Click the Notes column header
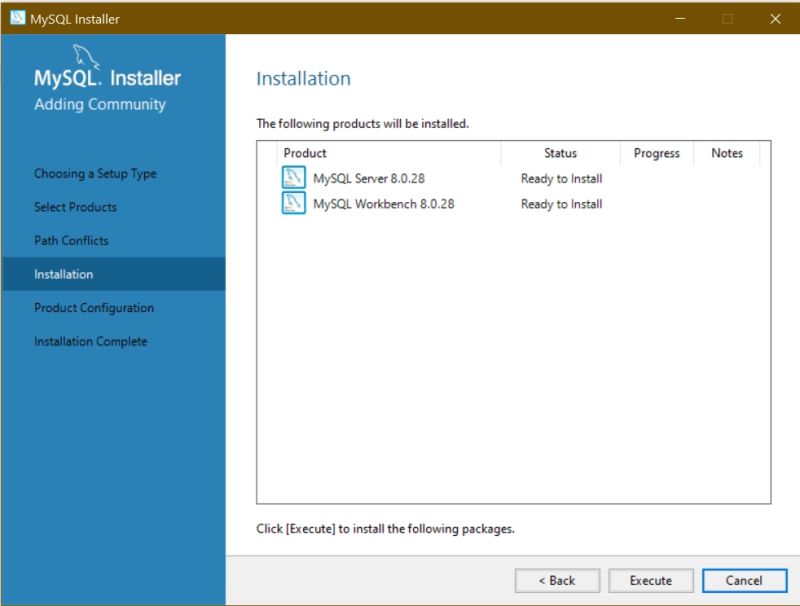 [727, 153]
